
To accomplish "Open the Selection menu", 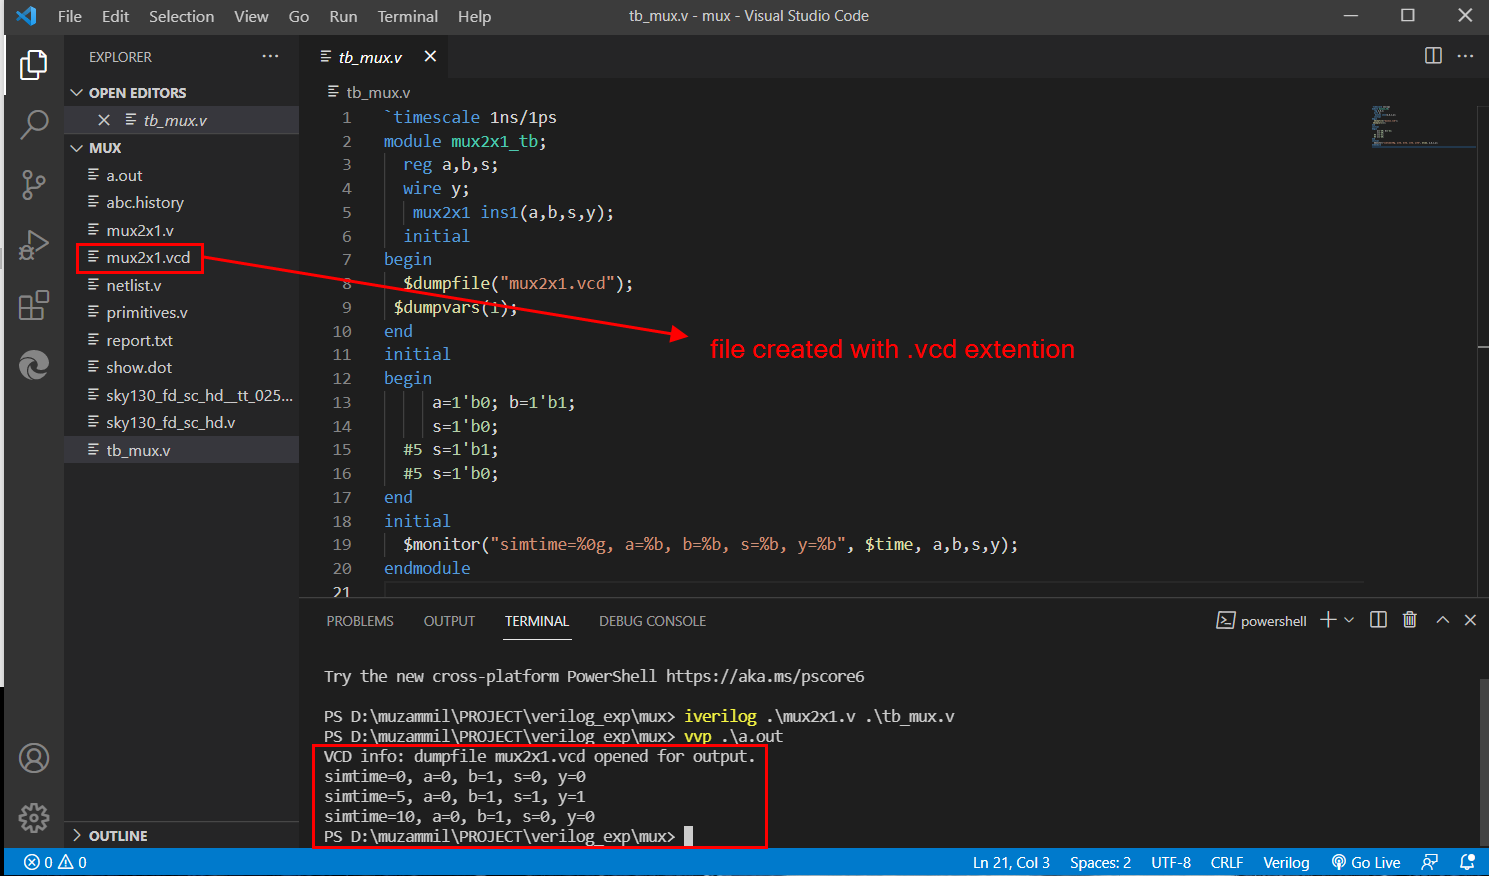I will [181, 16].
